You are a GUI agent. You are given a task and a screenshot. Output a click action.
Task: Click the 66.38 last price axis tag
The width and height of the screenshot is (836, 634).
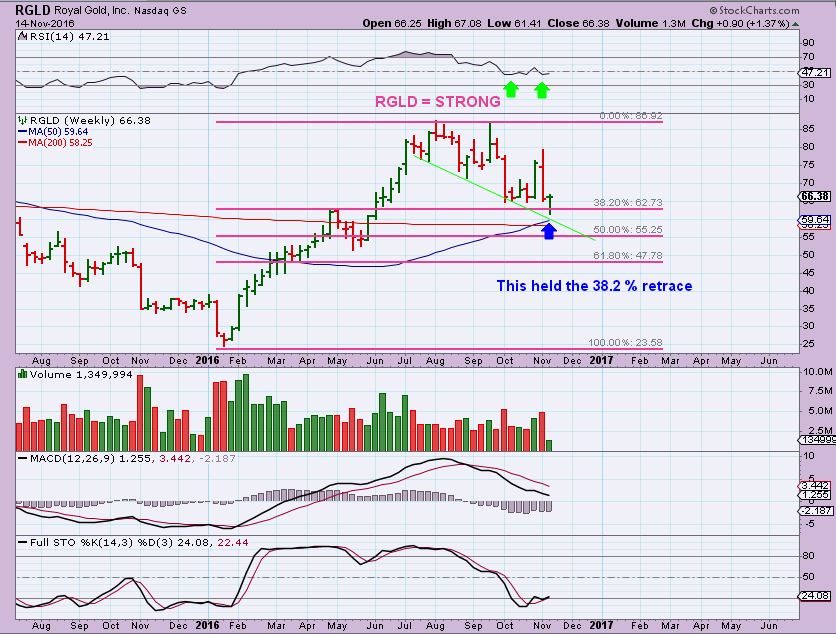tap(815, 196)
